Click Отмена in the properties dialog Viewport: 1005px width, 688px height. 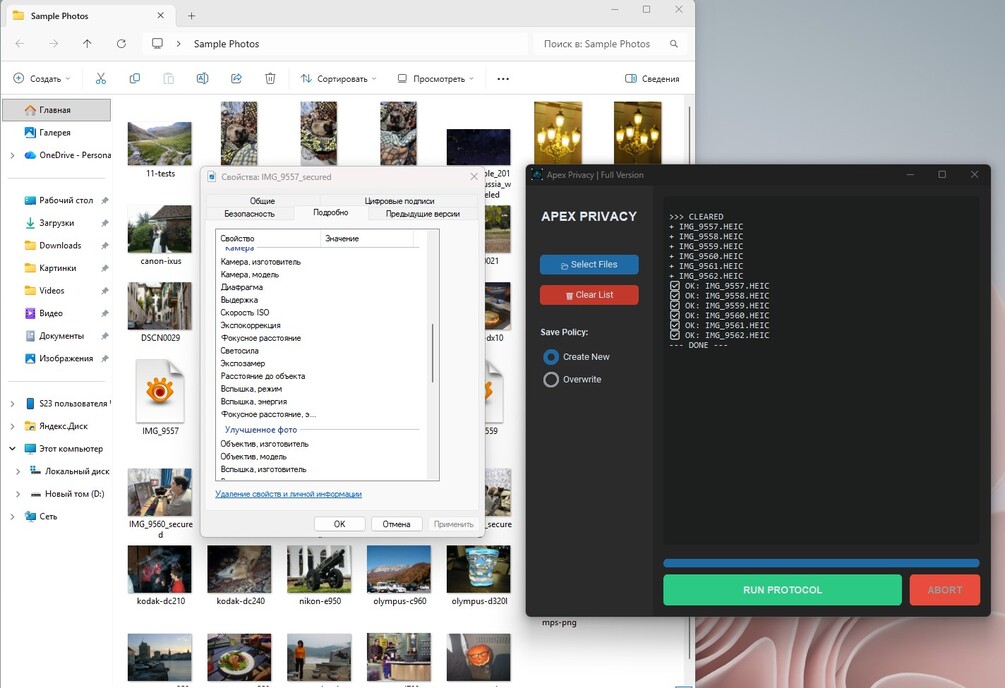396,524
